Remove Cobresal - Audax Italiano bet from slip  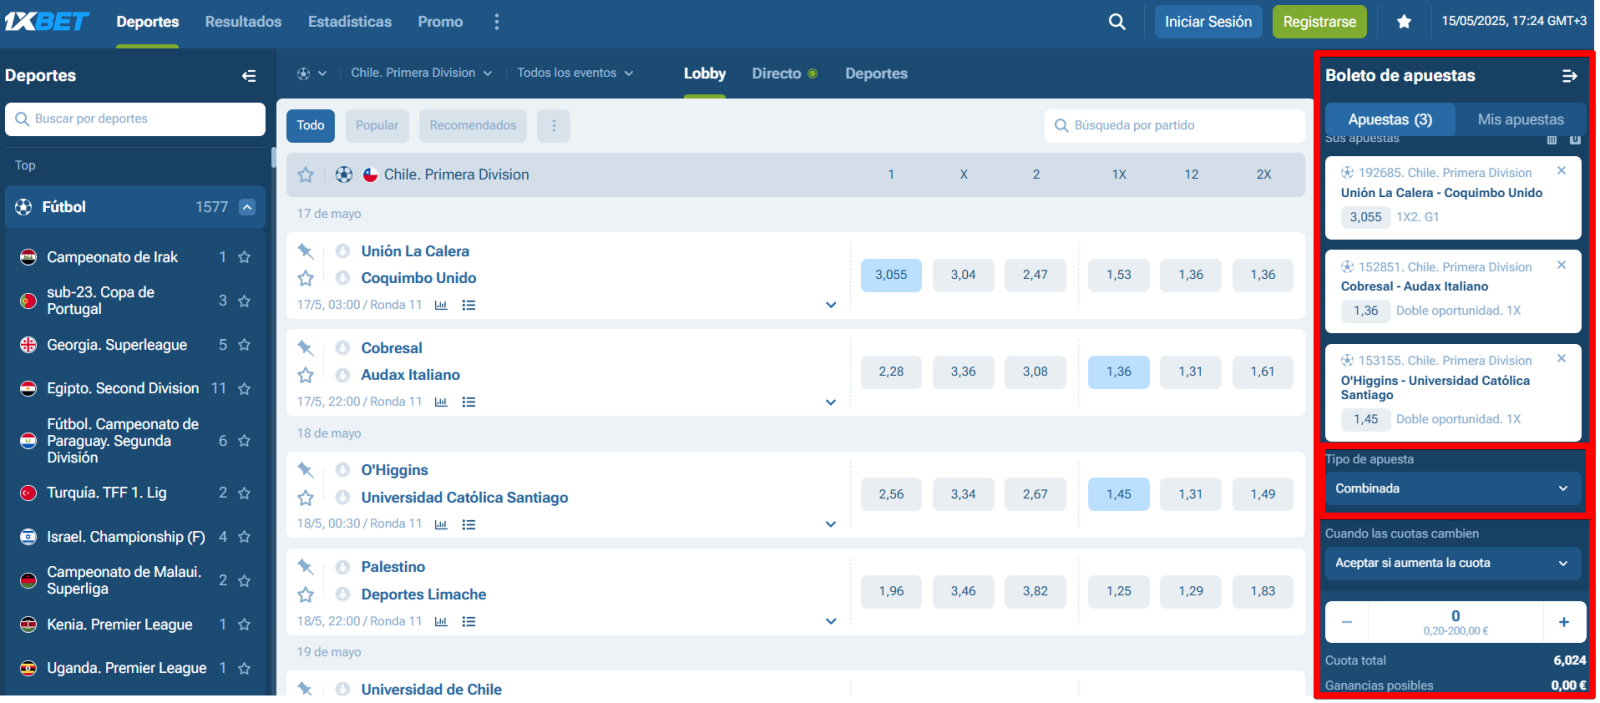1561,265
